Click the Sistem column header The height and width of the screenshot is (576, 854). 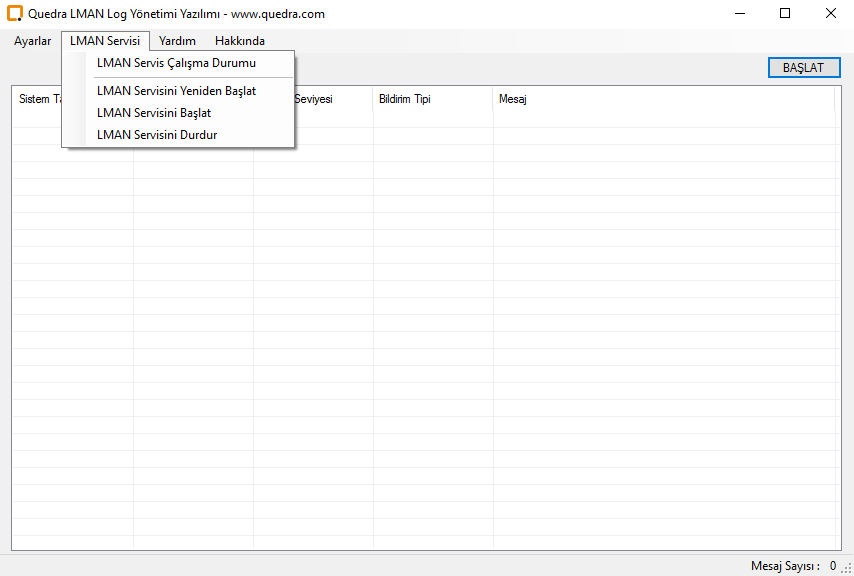(38, 99)
